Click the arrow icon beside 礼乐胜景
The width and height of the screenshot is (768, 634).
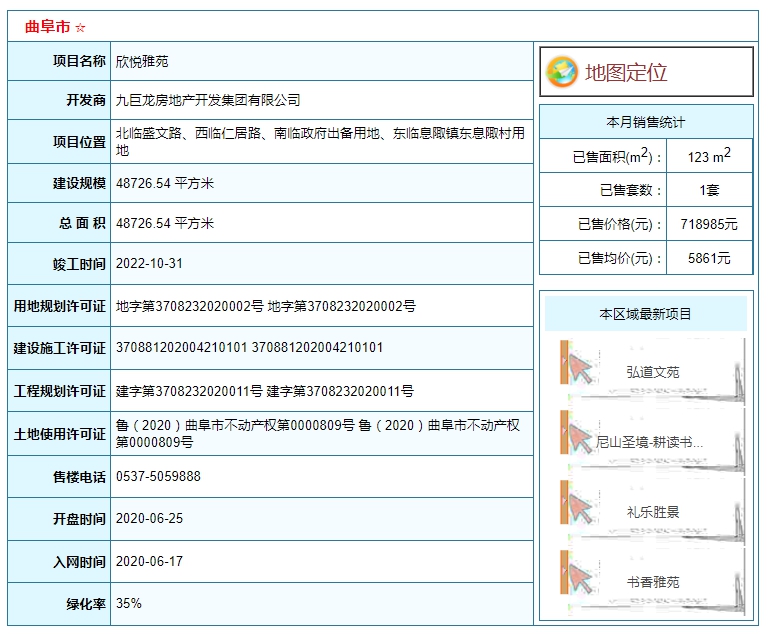(x=580, y=510)
